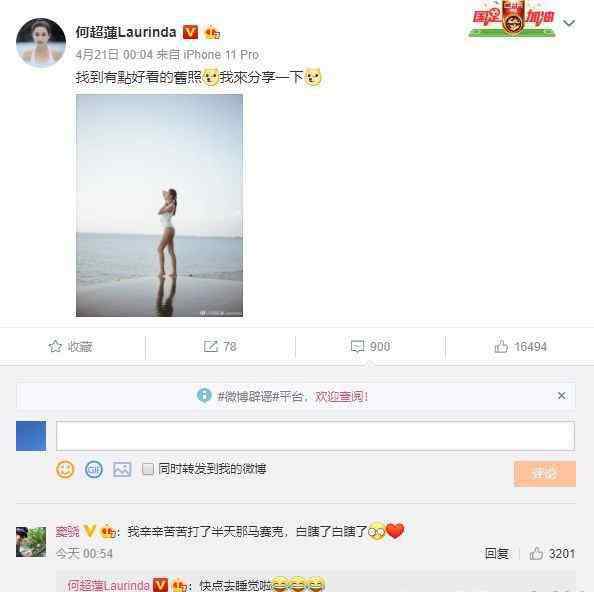
Task: Enable 同时转发到我的微博 checkbox
Action: click(148, 469)
